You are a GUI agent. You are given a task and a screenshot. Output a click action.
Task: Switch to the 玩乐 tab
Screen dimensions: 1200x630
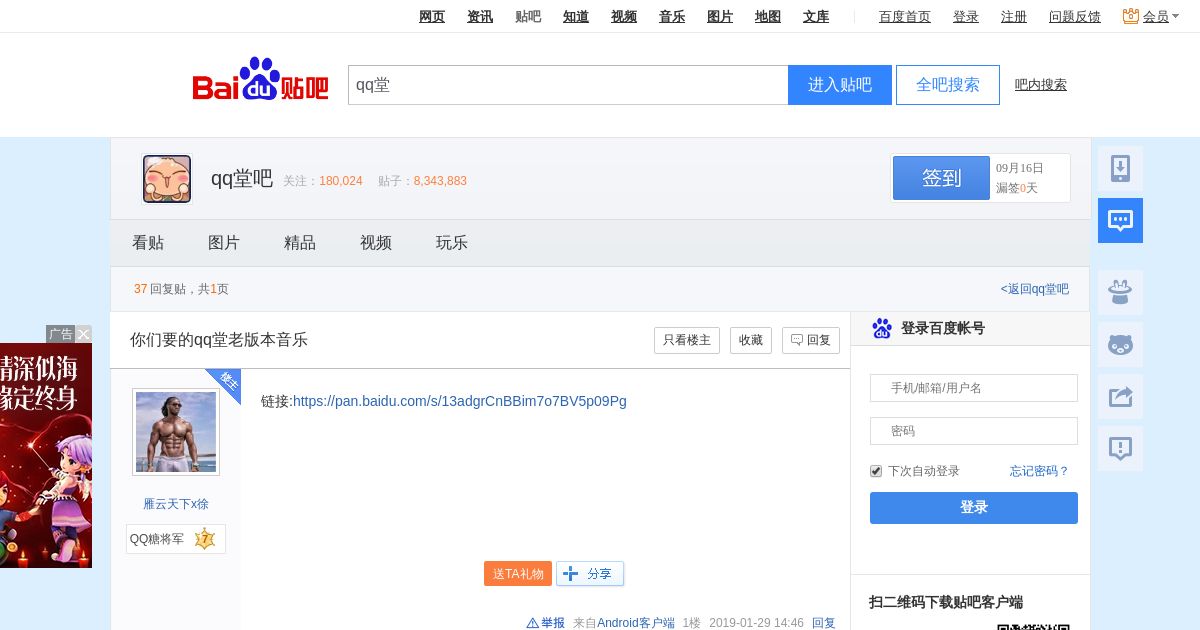click(x=452, y=243)
